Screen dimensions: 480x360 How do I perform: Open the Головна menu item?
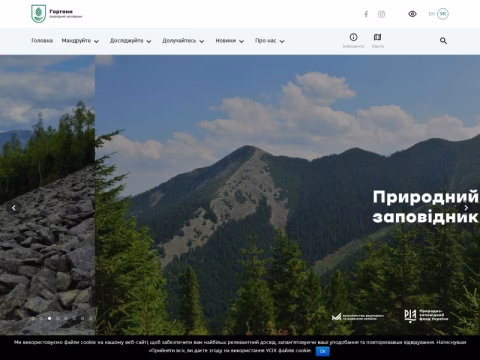(x=42, y=41)
